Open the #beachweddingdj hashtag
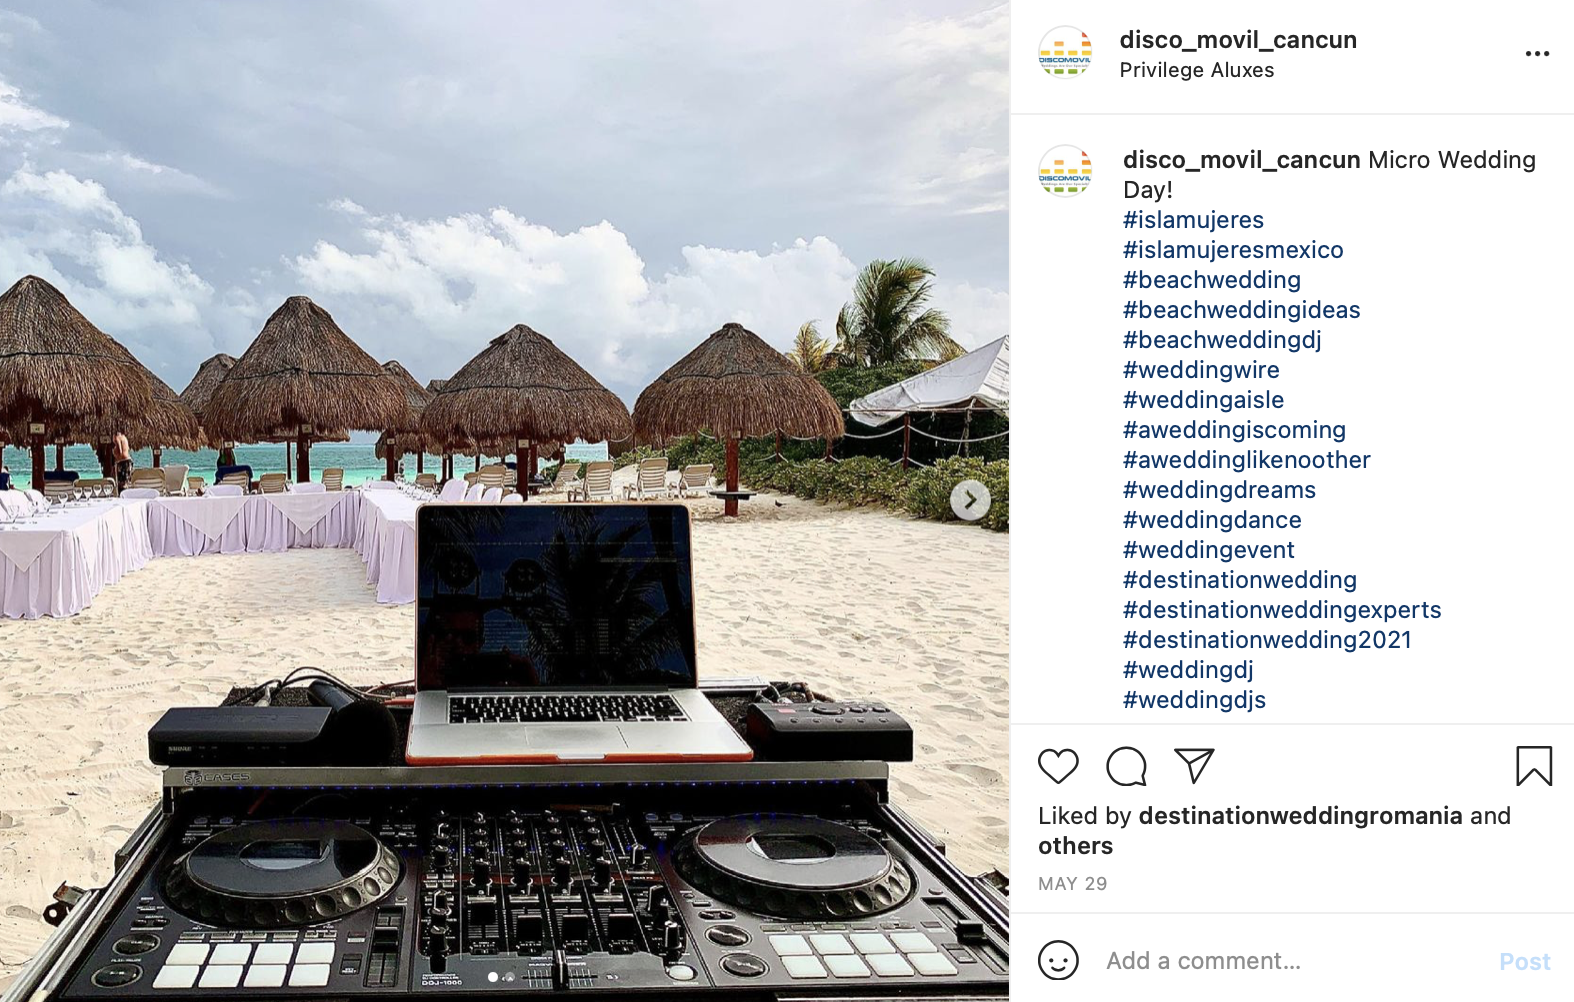 pos(1222,340)
